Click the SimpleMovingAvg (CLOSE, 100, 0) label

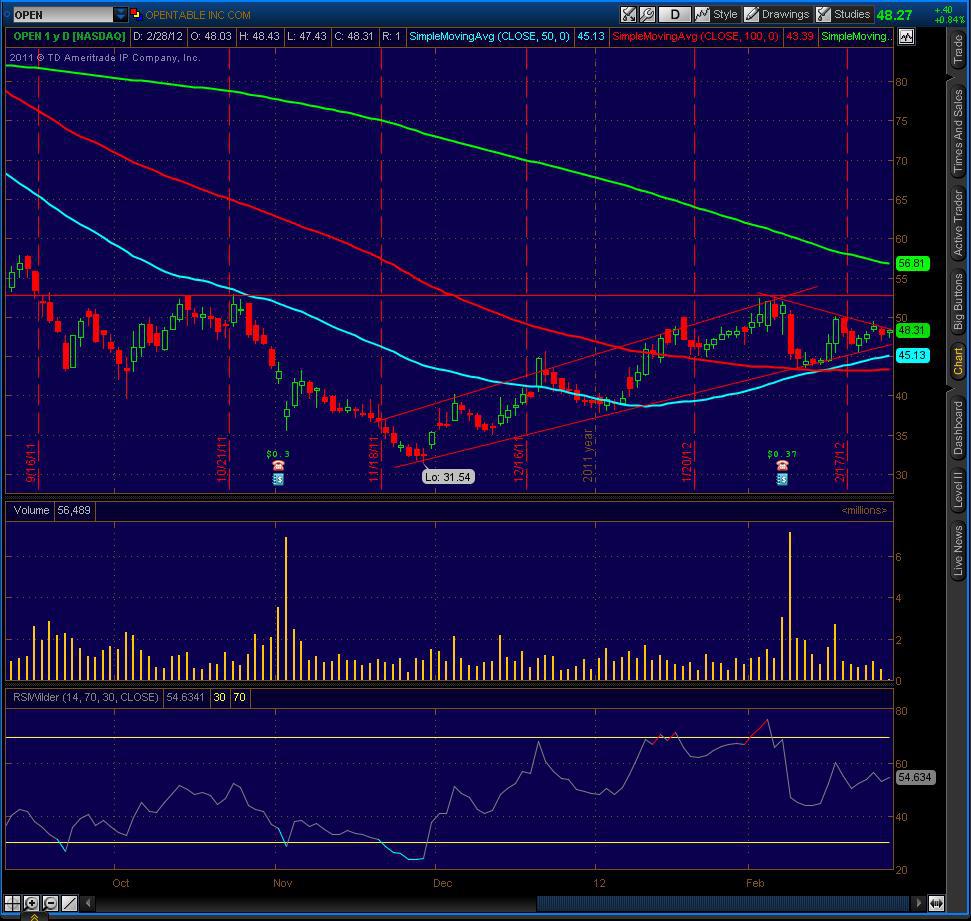click(x=695, y=37)
